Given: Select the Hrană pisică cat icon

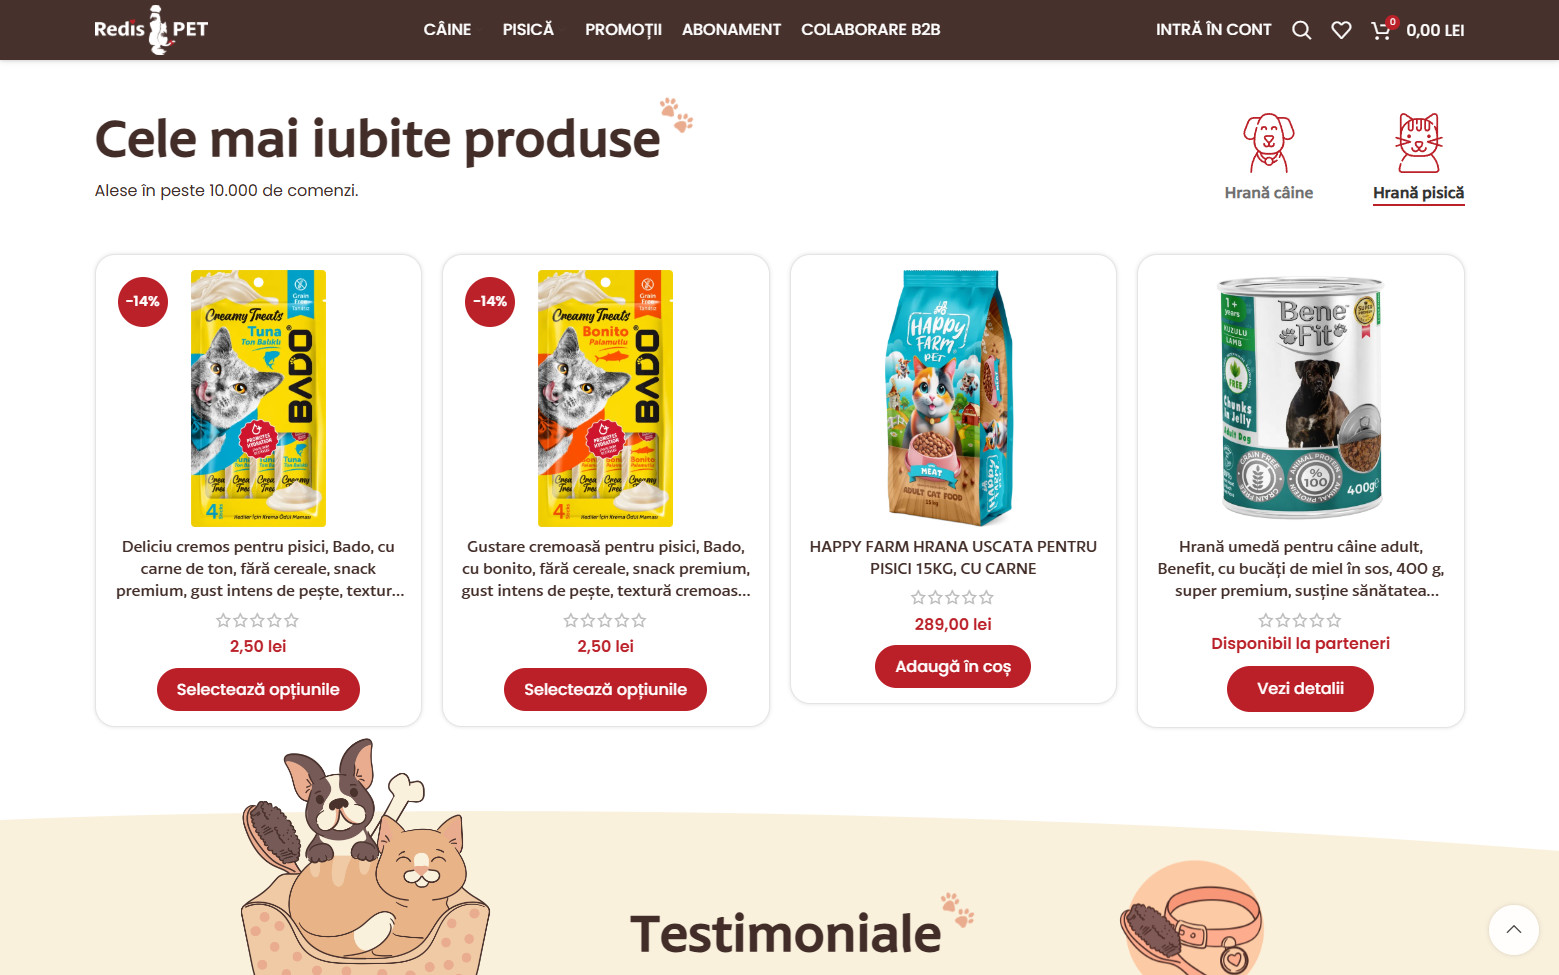Looking at the screenshot, I should [x=1418, y=143].
